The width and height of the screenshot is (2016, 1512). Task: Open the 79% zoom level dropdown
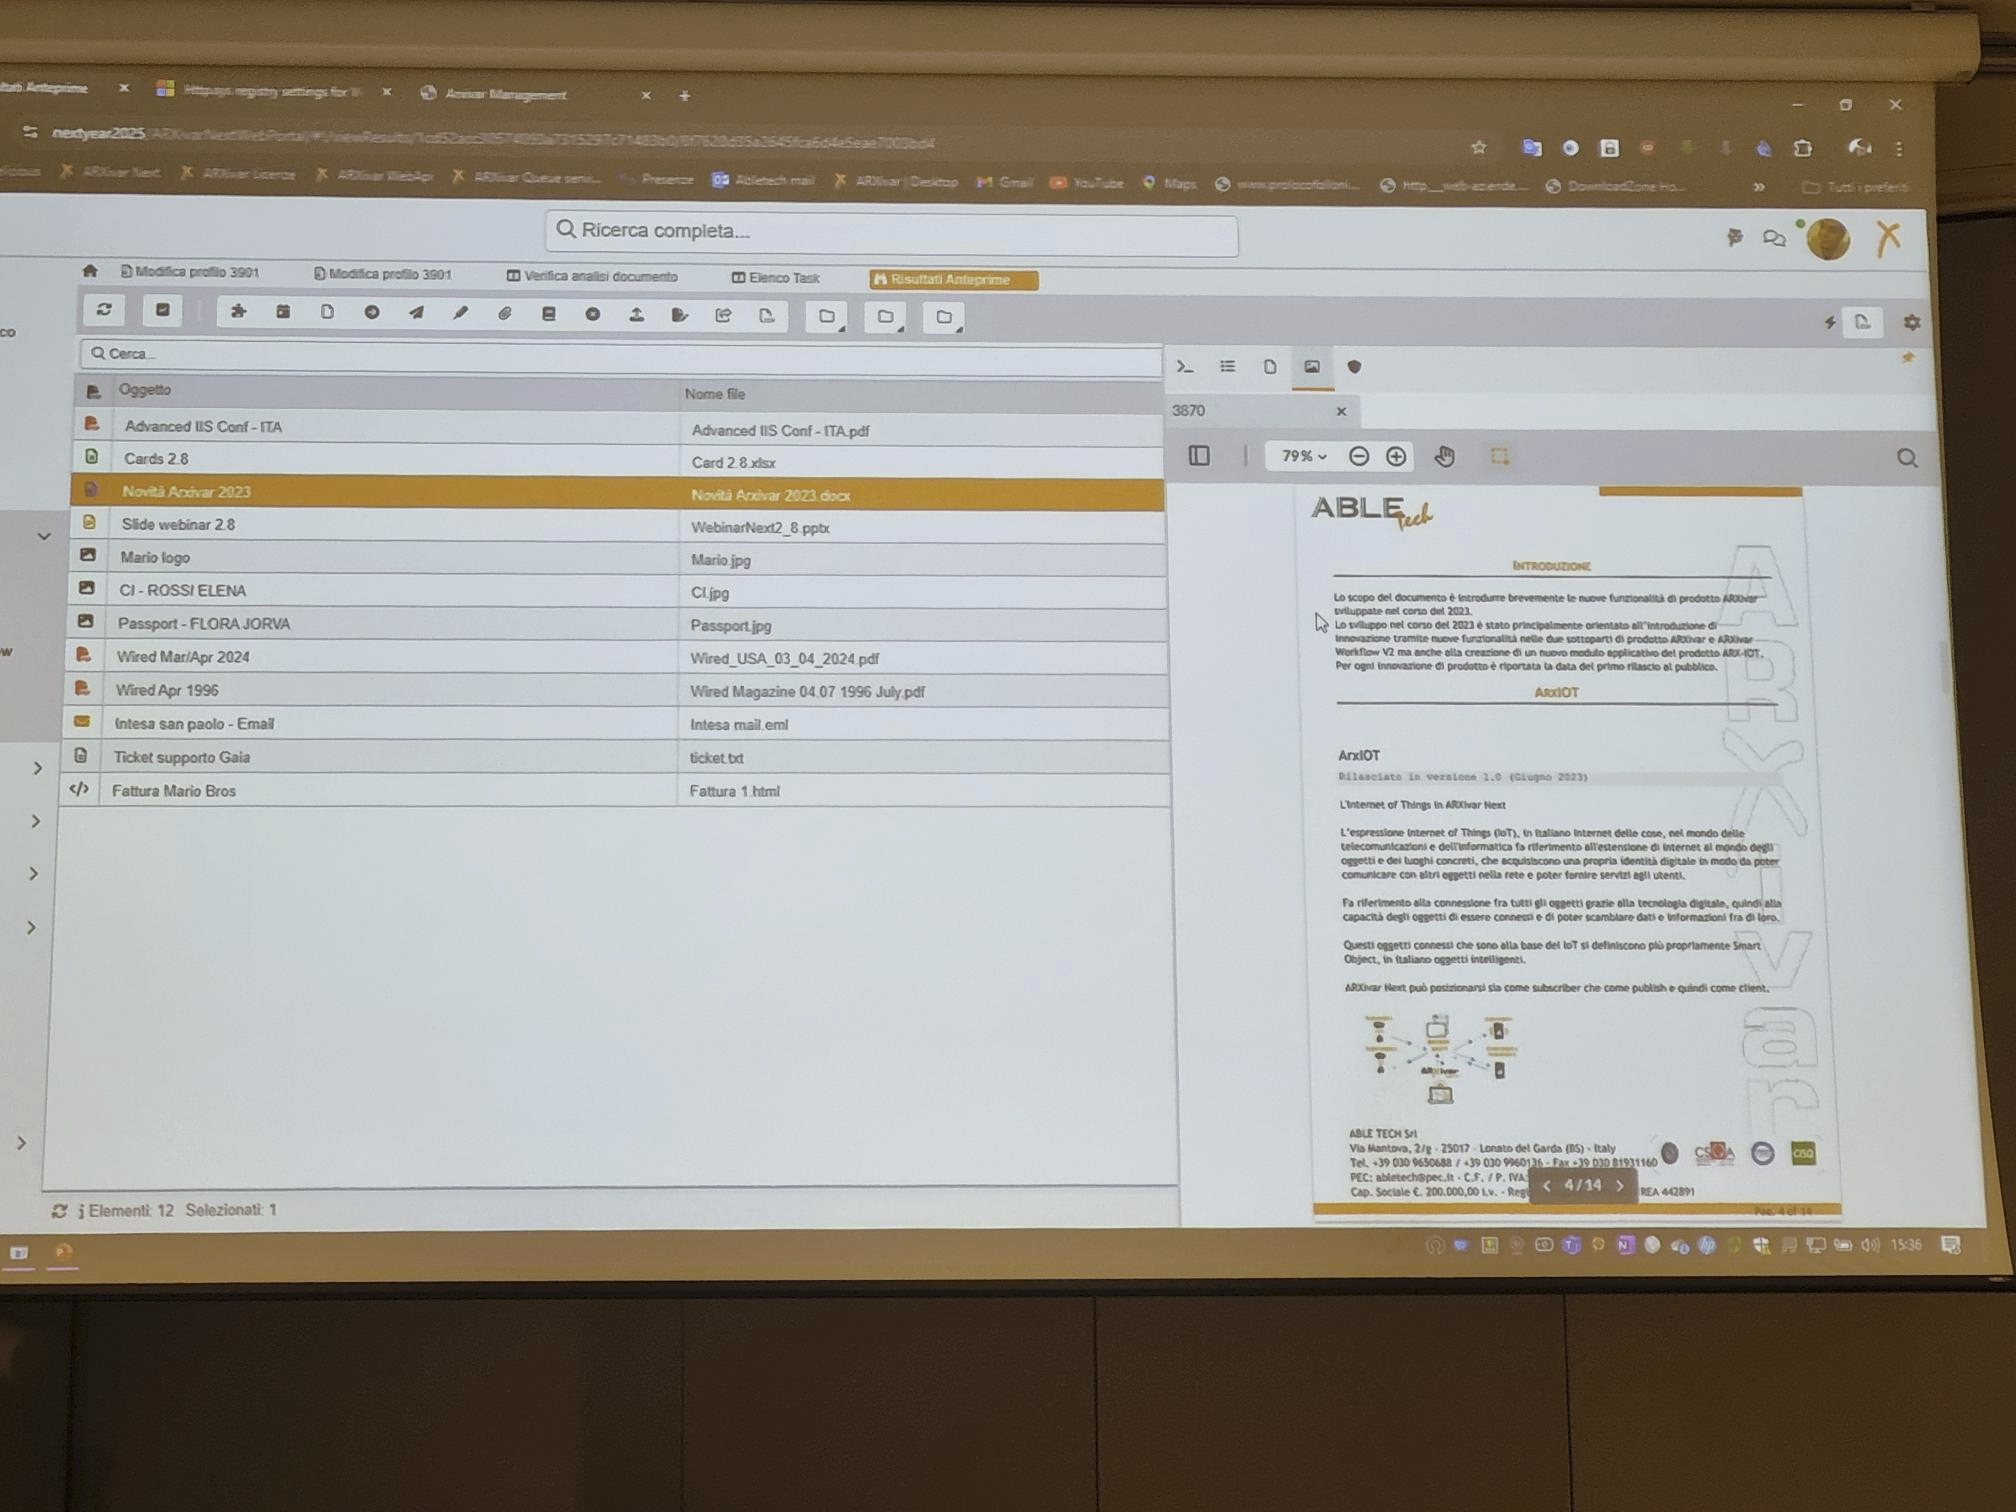[x=1303, y=456]
